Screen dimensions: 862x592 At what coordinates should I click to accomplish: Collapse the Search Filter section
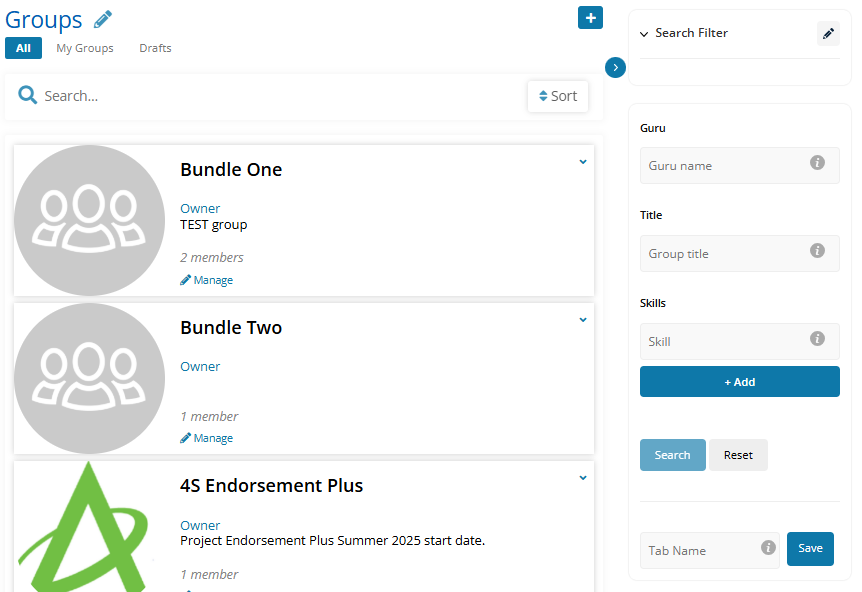point(644,34)
